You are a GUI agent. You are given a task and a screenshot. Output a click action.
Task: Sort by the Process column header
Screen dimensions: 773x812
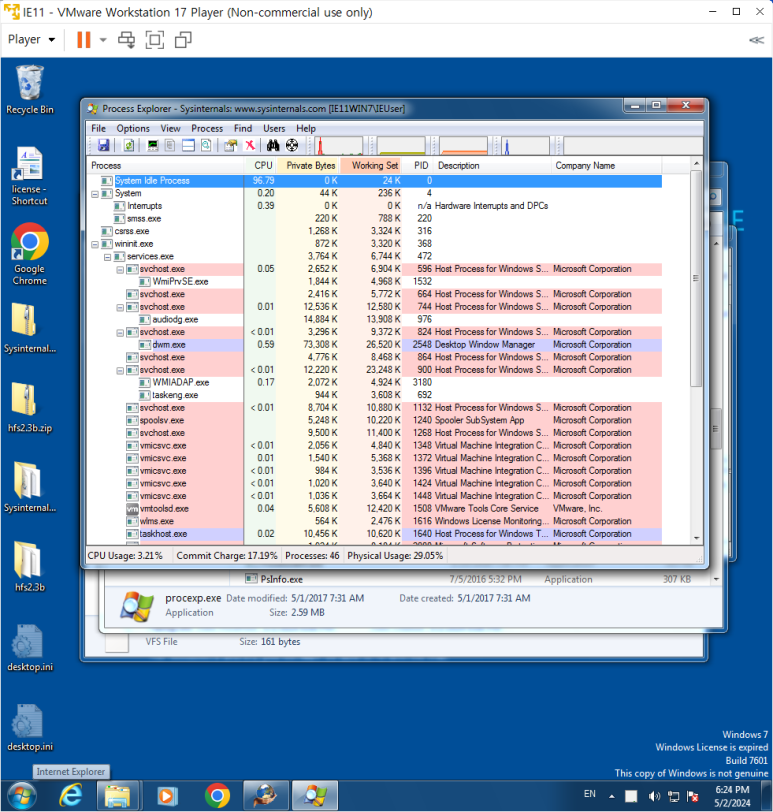165,166
